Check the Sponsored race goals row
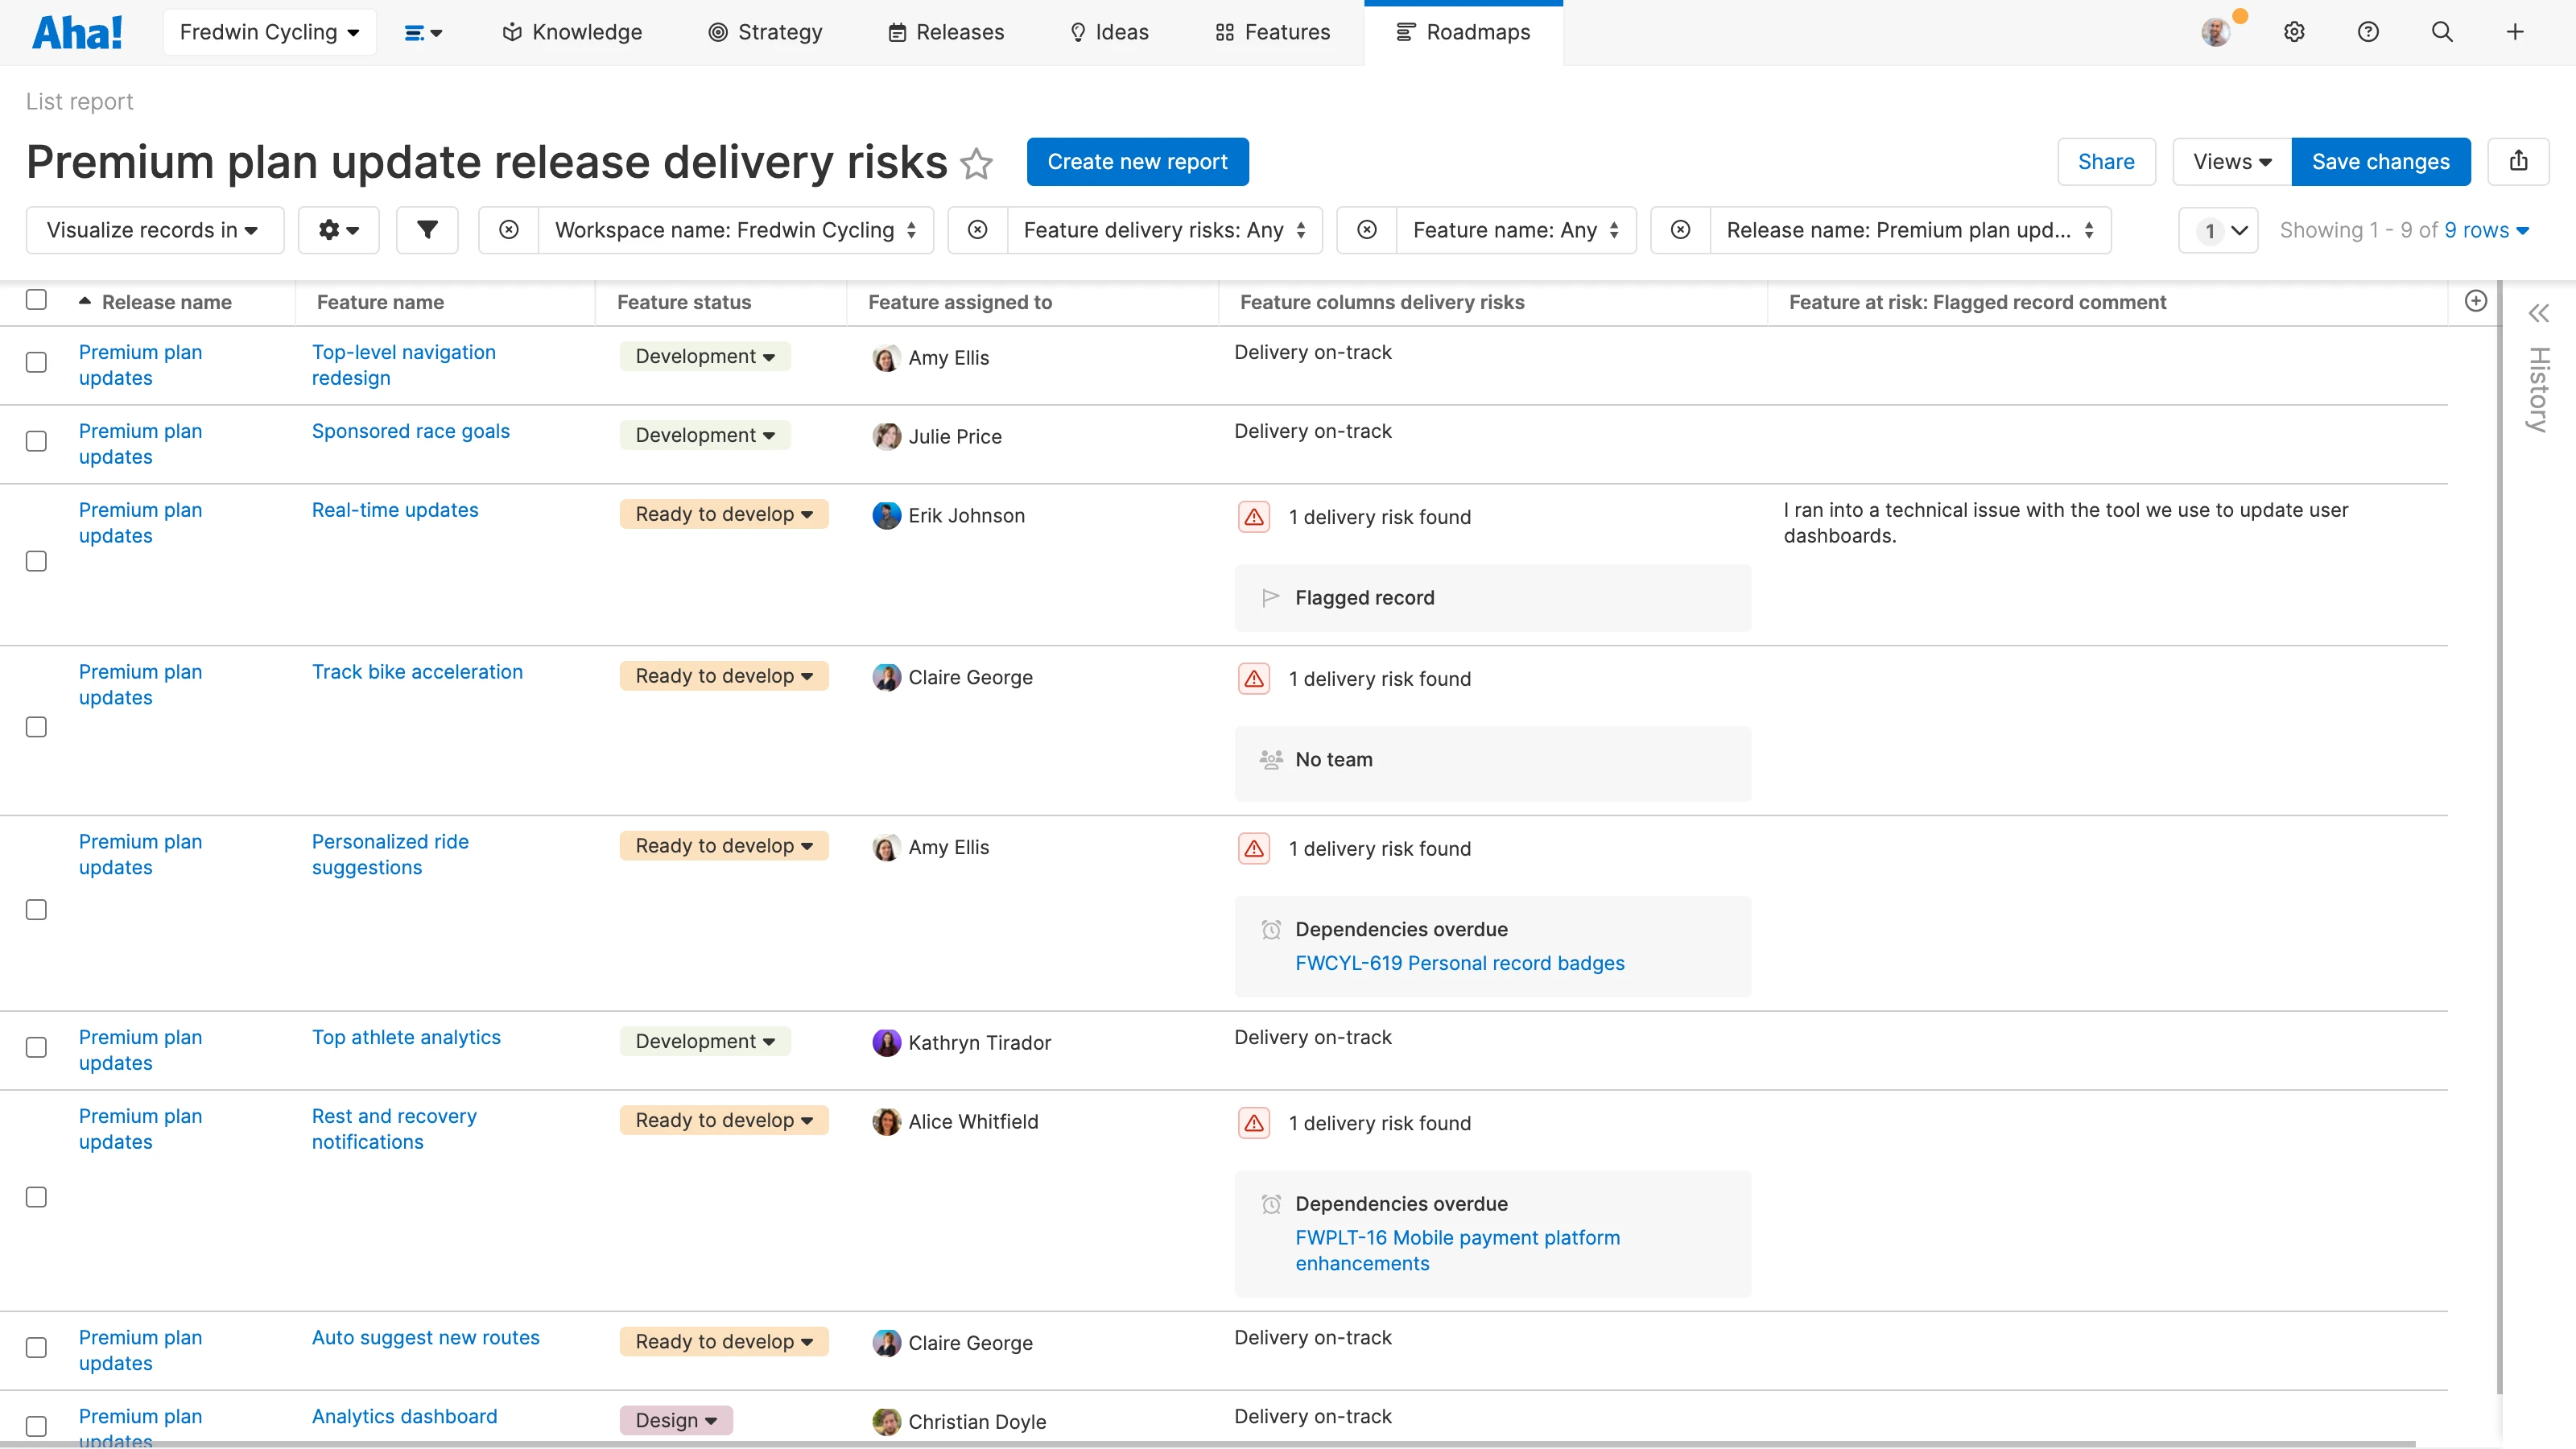2576x1449 pixels. [36, 441]
